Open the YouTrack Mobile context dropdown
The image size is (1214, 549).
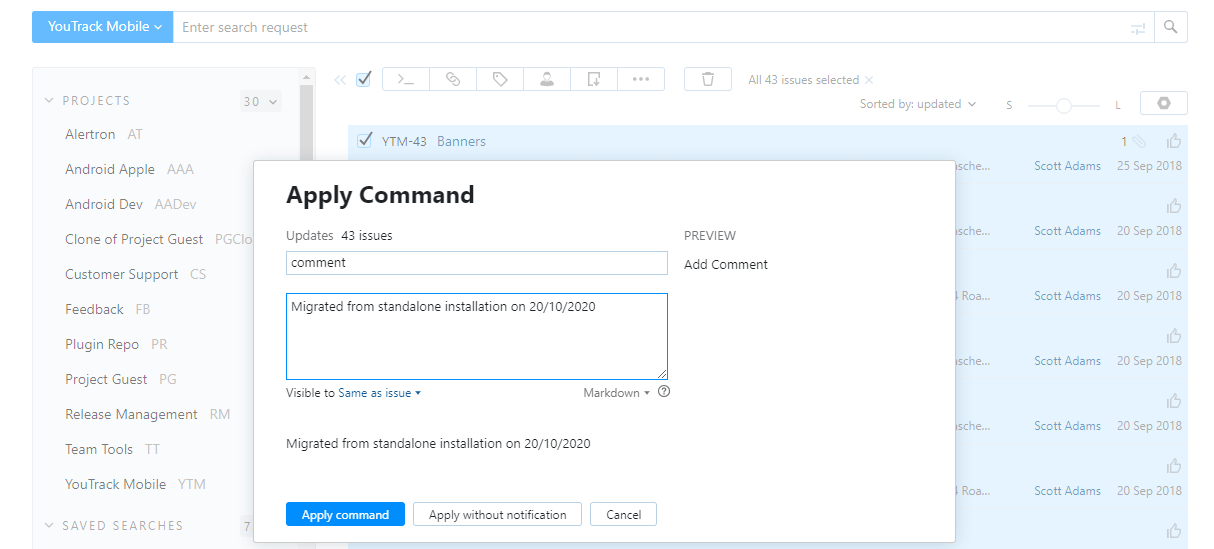pos(103,27)
